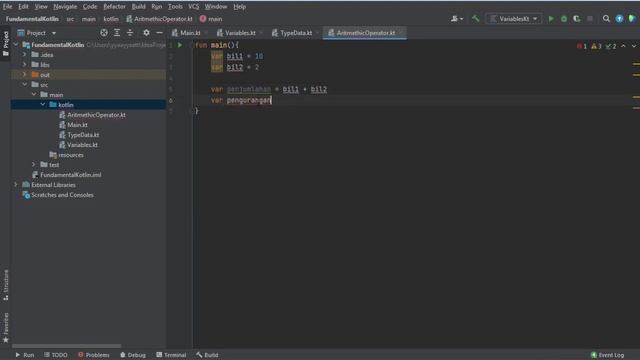640x360 pixels.
Task: Run the VariablesKt configuration
Action: point(551,19)
